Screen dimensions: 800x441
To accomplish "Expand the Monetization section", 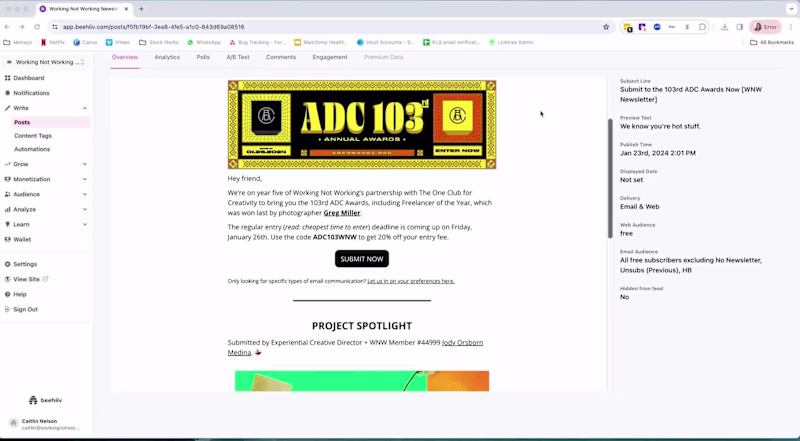I will (85, 179).
